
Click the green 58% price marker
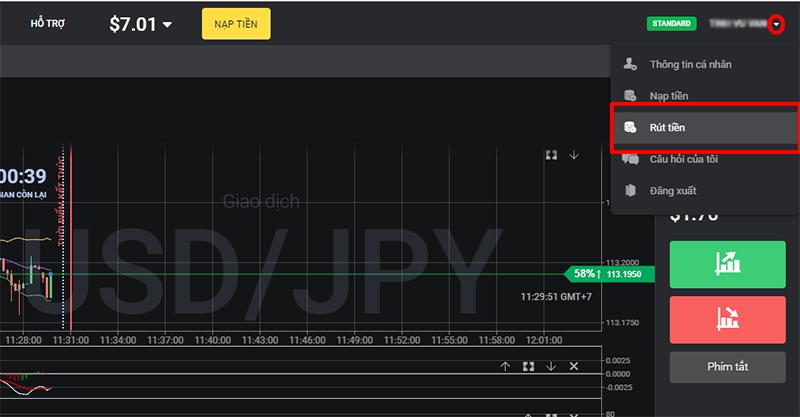click(x=581, y=274)
